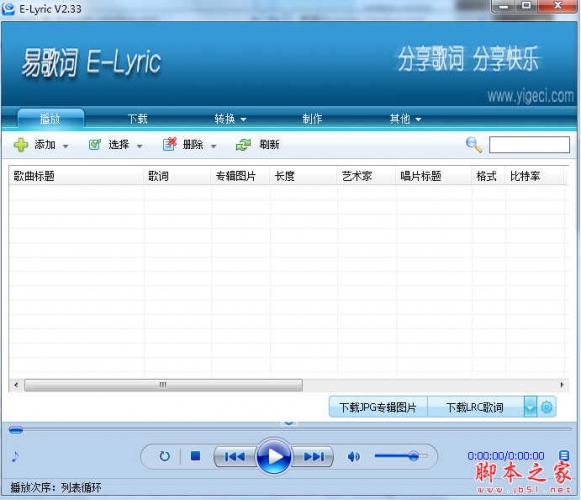Expand the 选择 dropdown arrow
This screenshot has width=581, height=500.
click(140, 146)
